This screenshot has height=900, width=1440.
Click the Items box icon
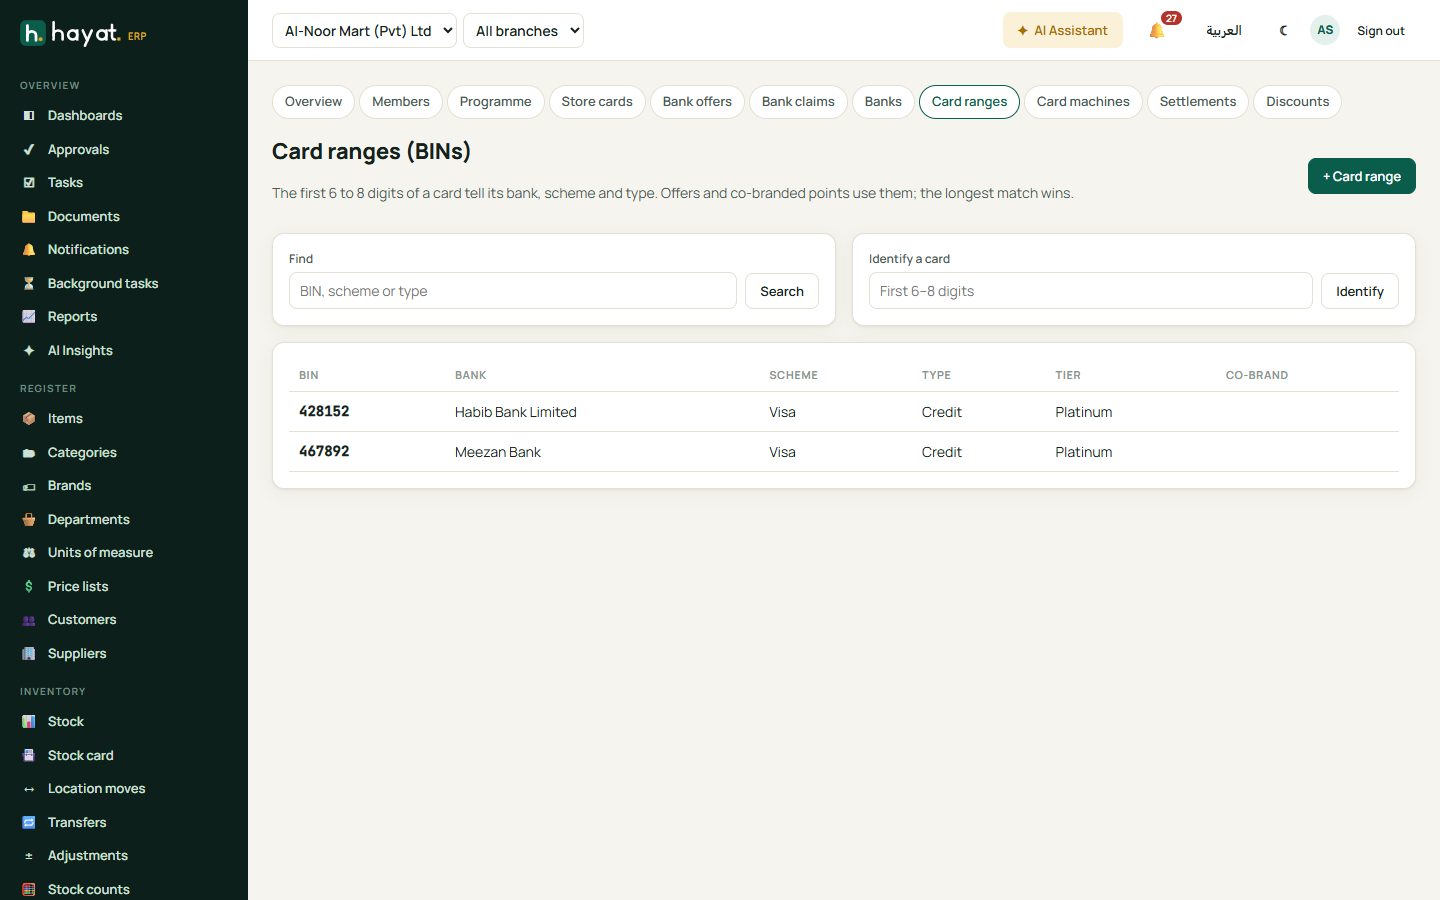[29, 419]
